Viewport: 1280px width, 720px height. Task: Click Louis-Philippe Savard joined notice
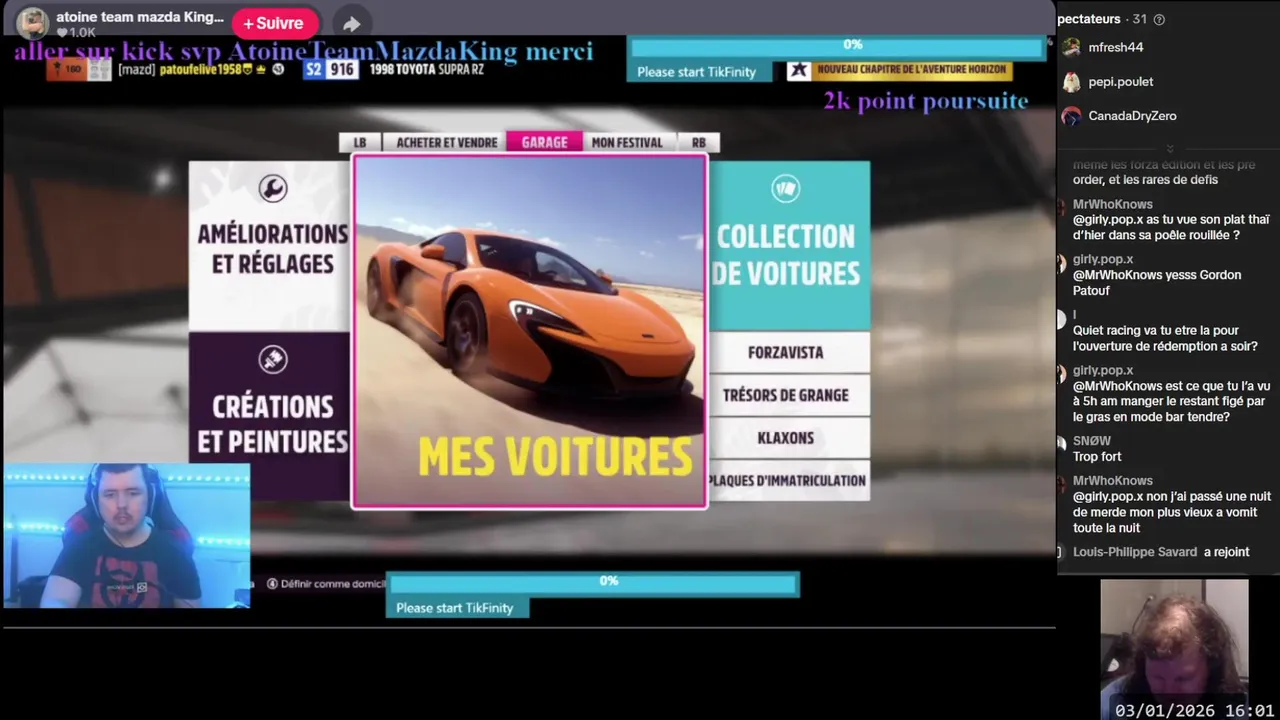pos(1161,552)
